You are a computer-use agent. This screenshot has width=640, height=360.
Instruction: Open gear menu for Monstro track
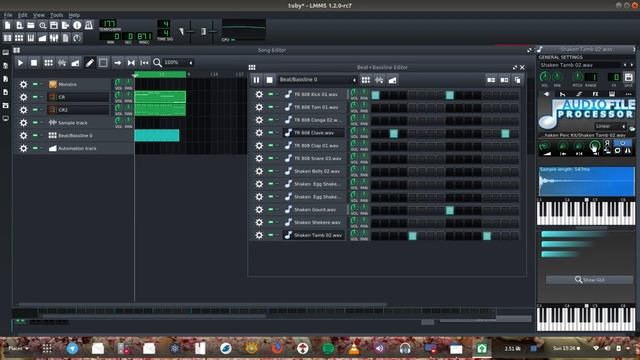24,84
